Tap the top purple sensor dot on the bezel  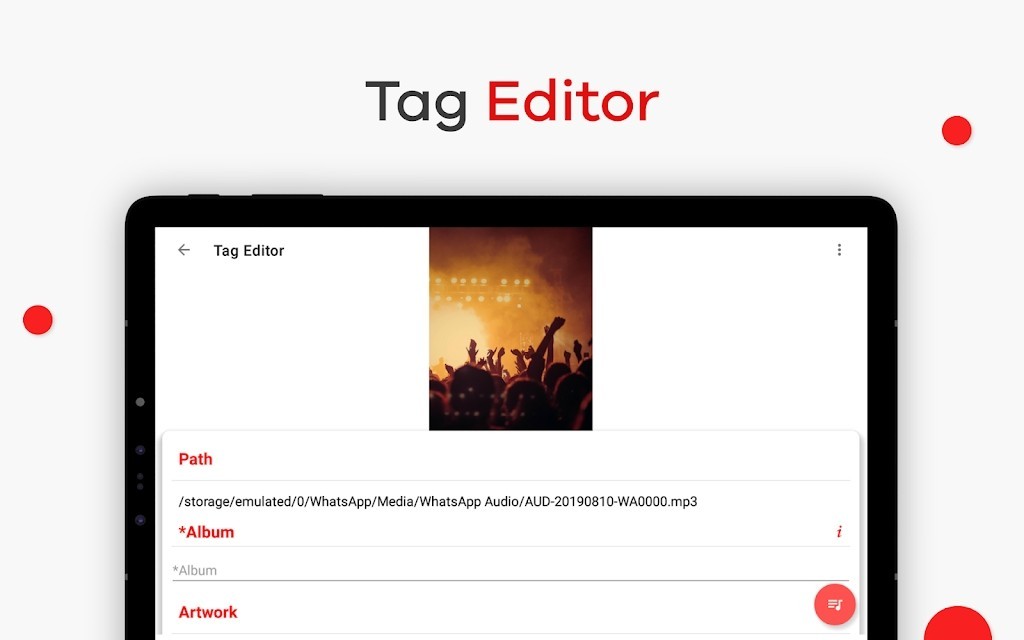coord(140,450)
